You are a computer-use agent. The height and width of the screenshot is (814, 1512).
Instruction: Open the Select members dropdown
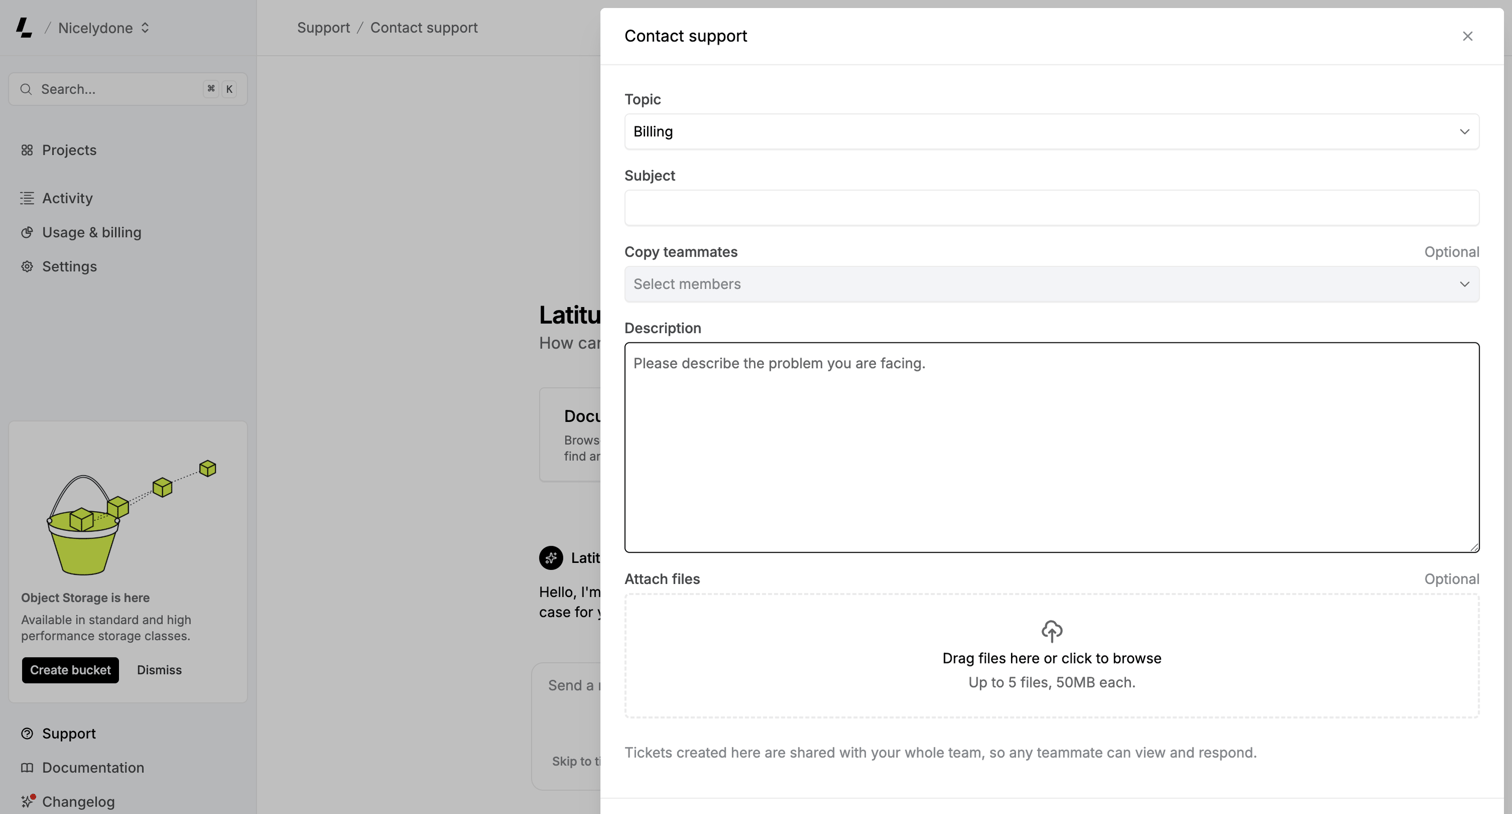[x=1051, y=284]
